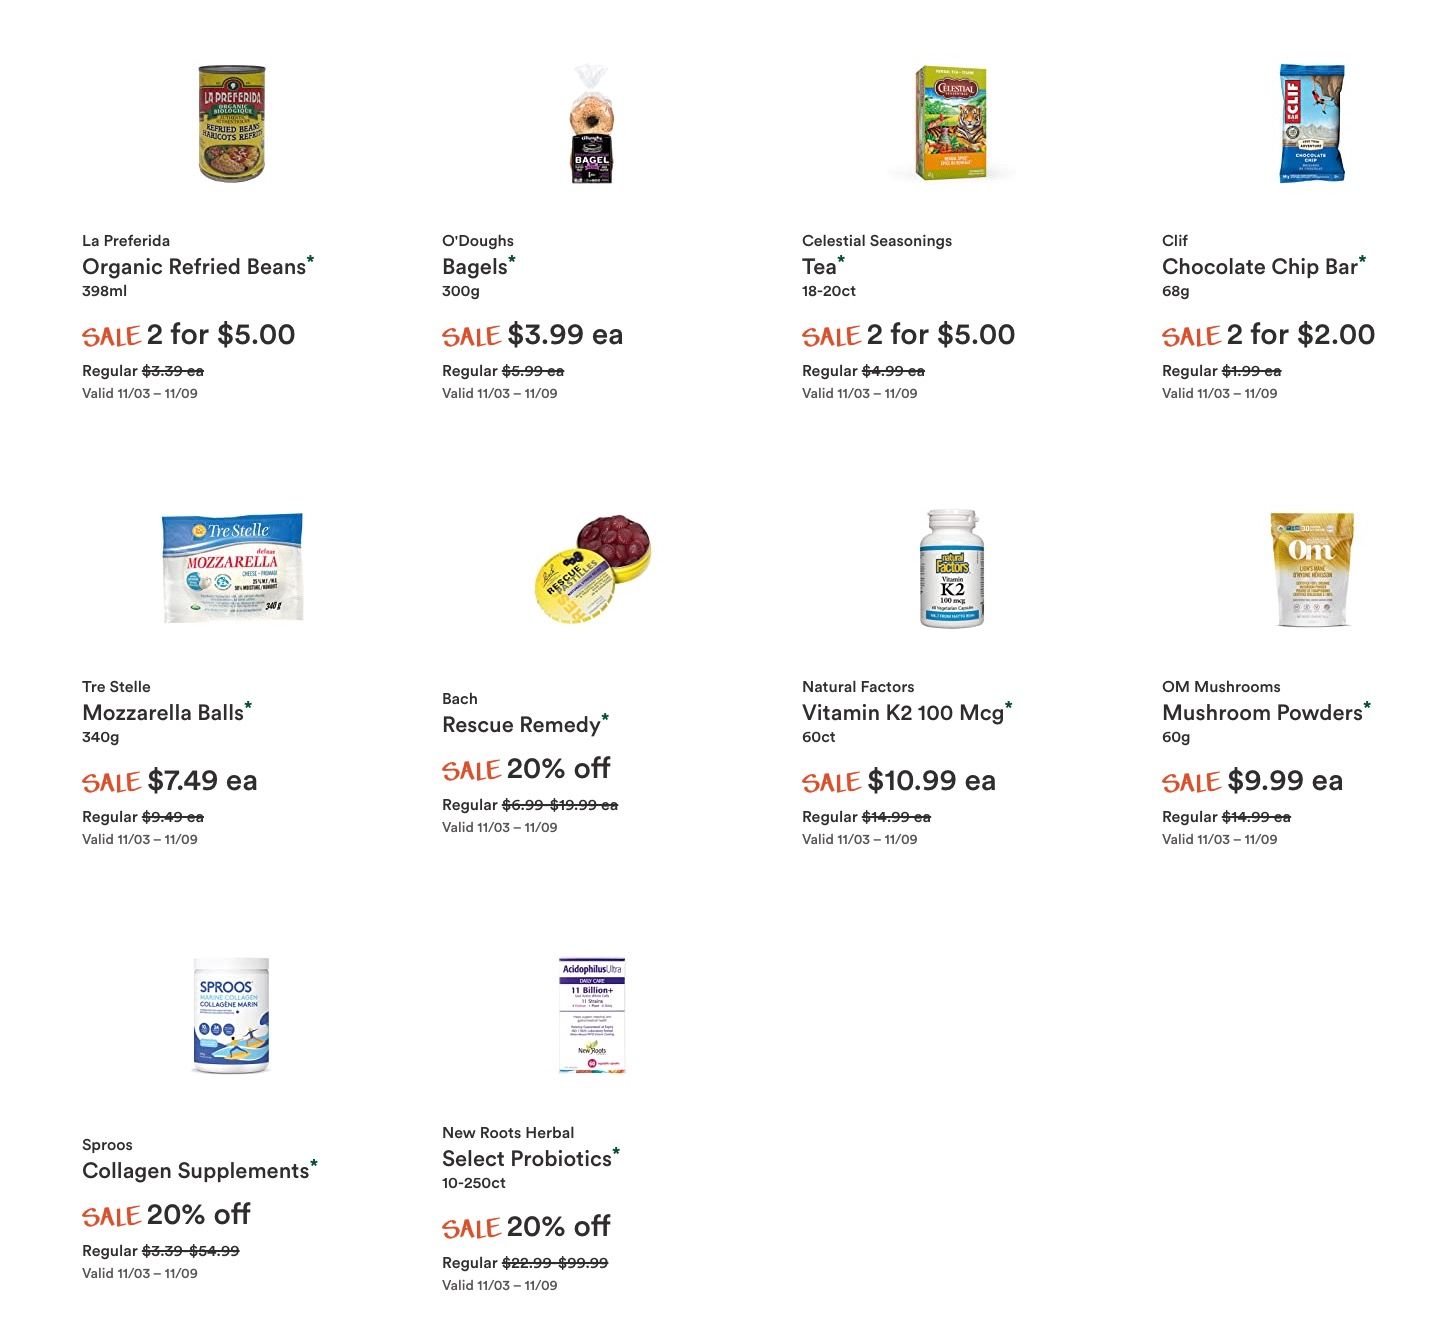Select the Celestial Seasonings tea box image

click(951, 124)
